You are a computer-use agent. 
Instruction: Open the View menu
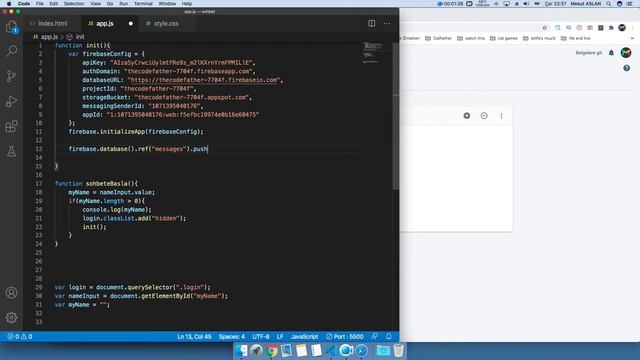point(96,4)
